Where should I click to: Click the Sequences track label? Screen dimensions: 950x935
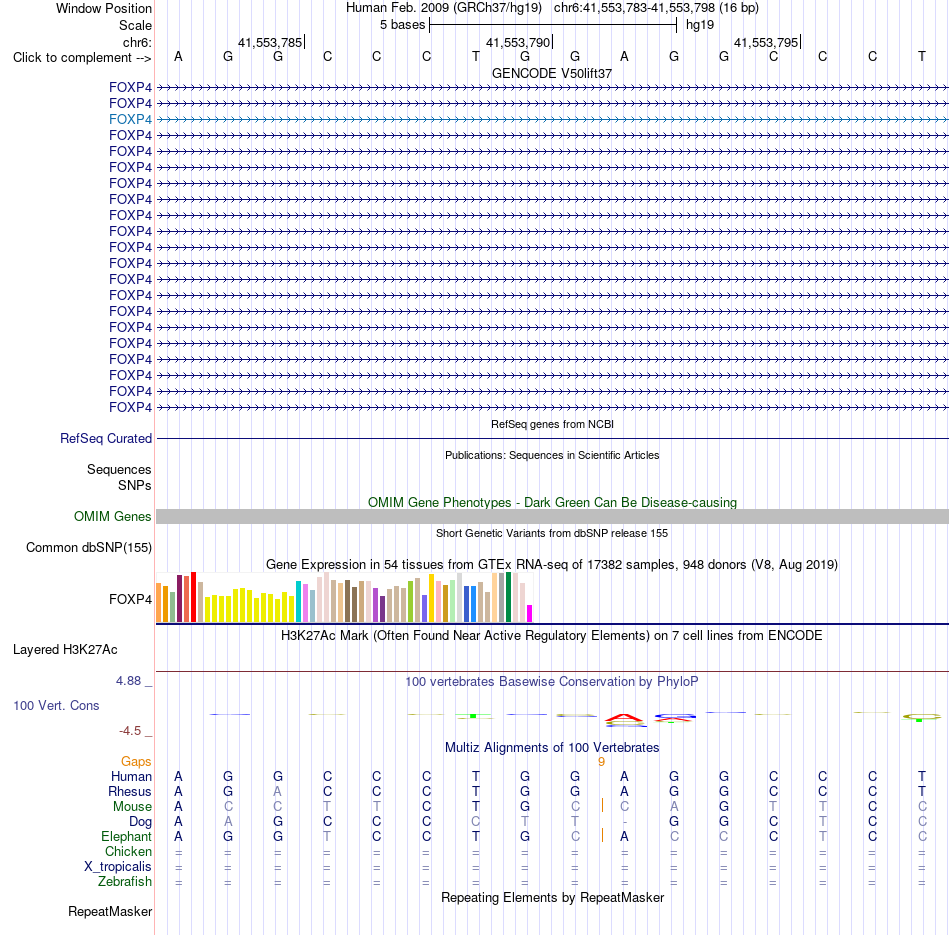click(x=119, y=470)
